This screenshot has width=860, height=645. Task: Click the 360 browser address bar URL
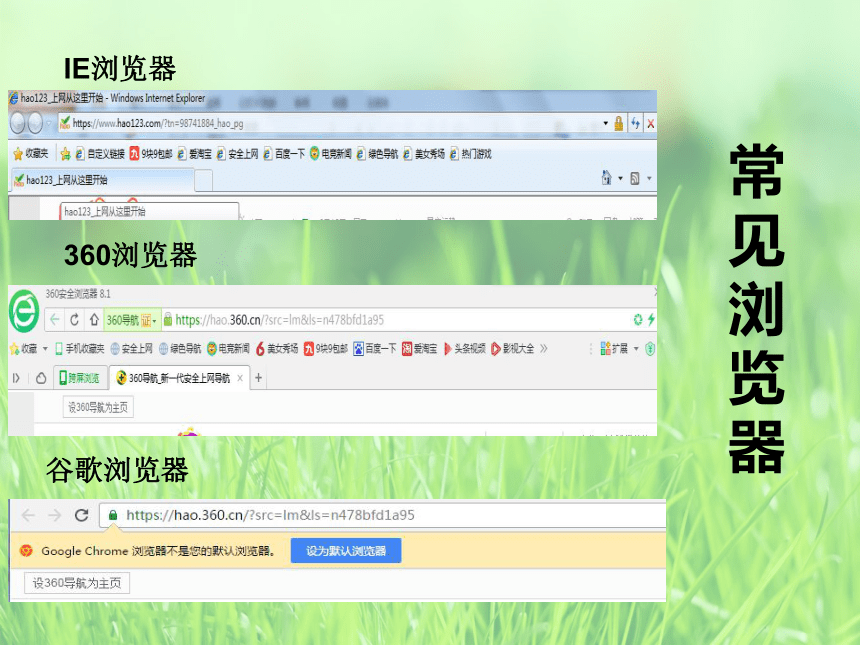click(x=280, y=320)
